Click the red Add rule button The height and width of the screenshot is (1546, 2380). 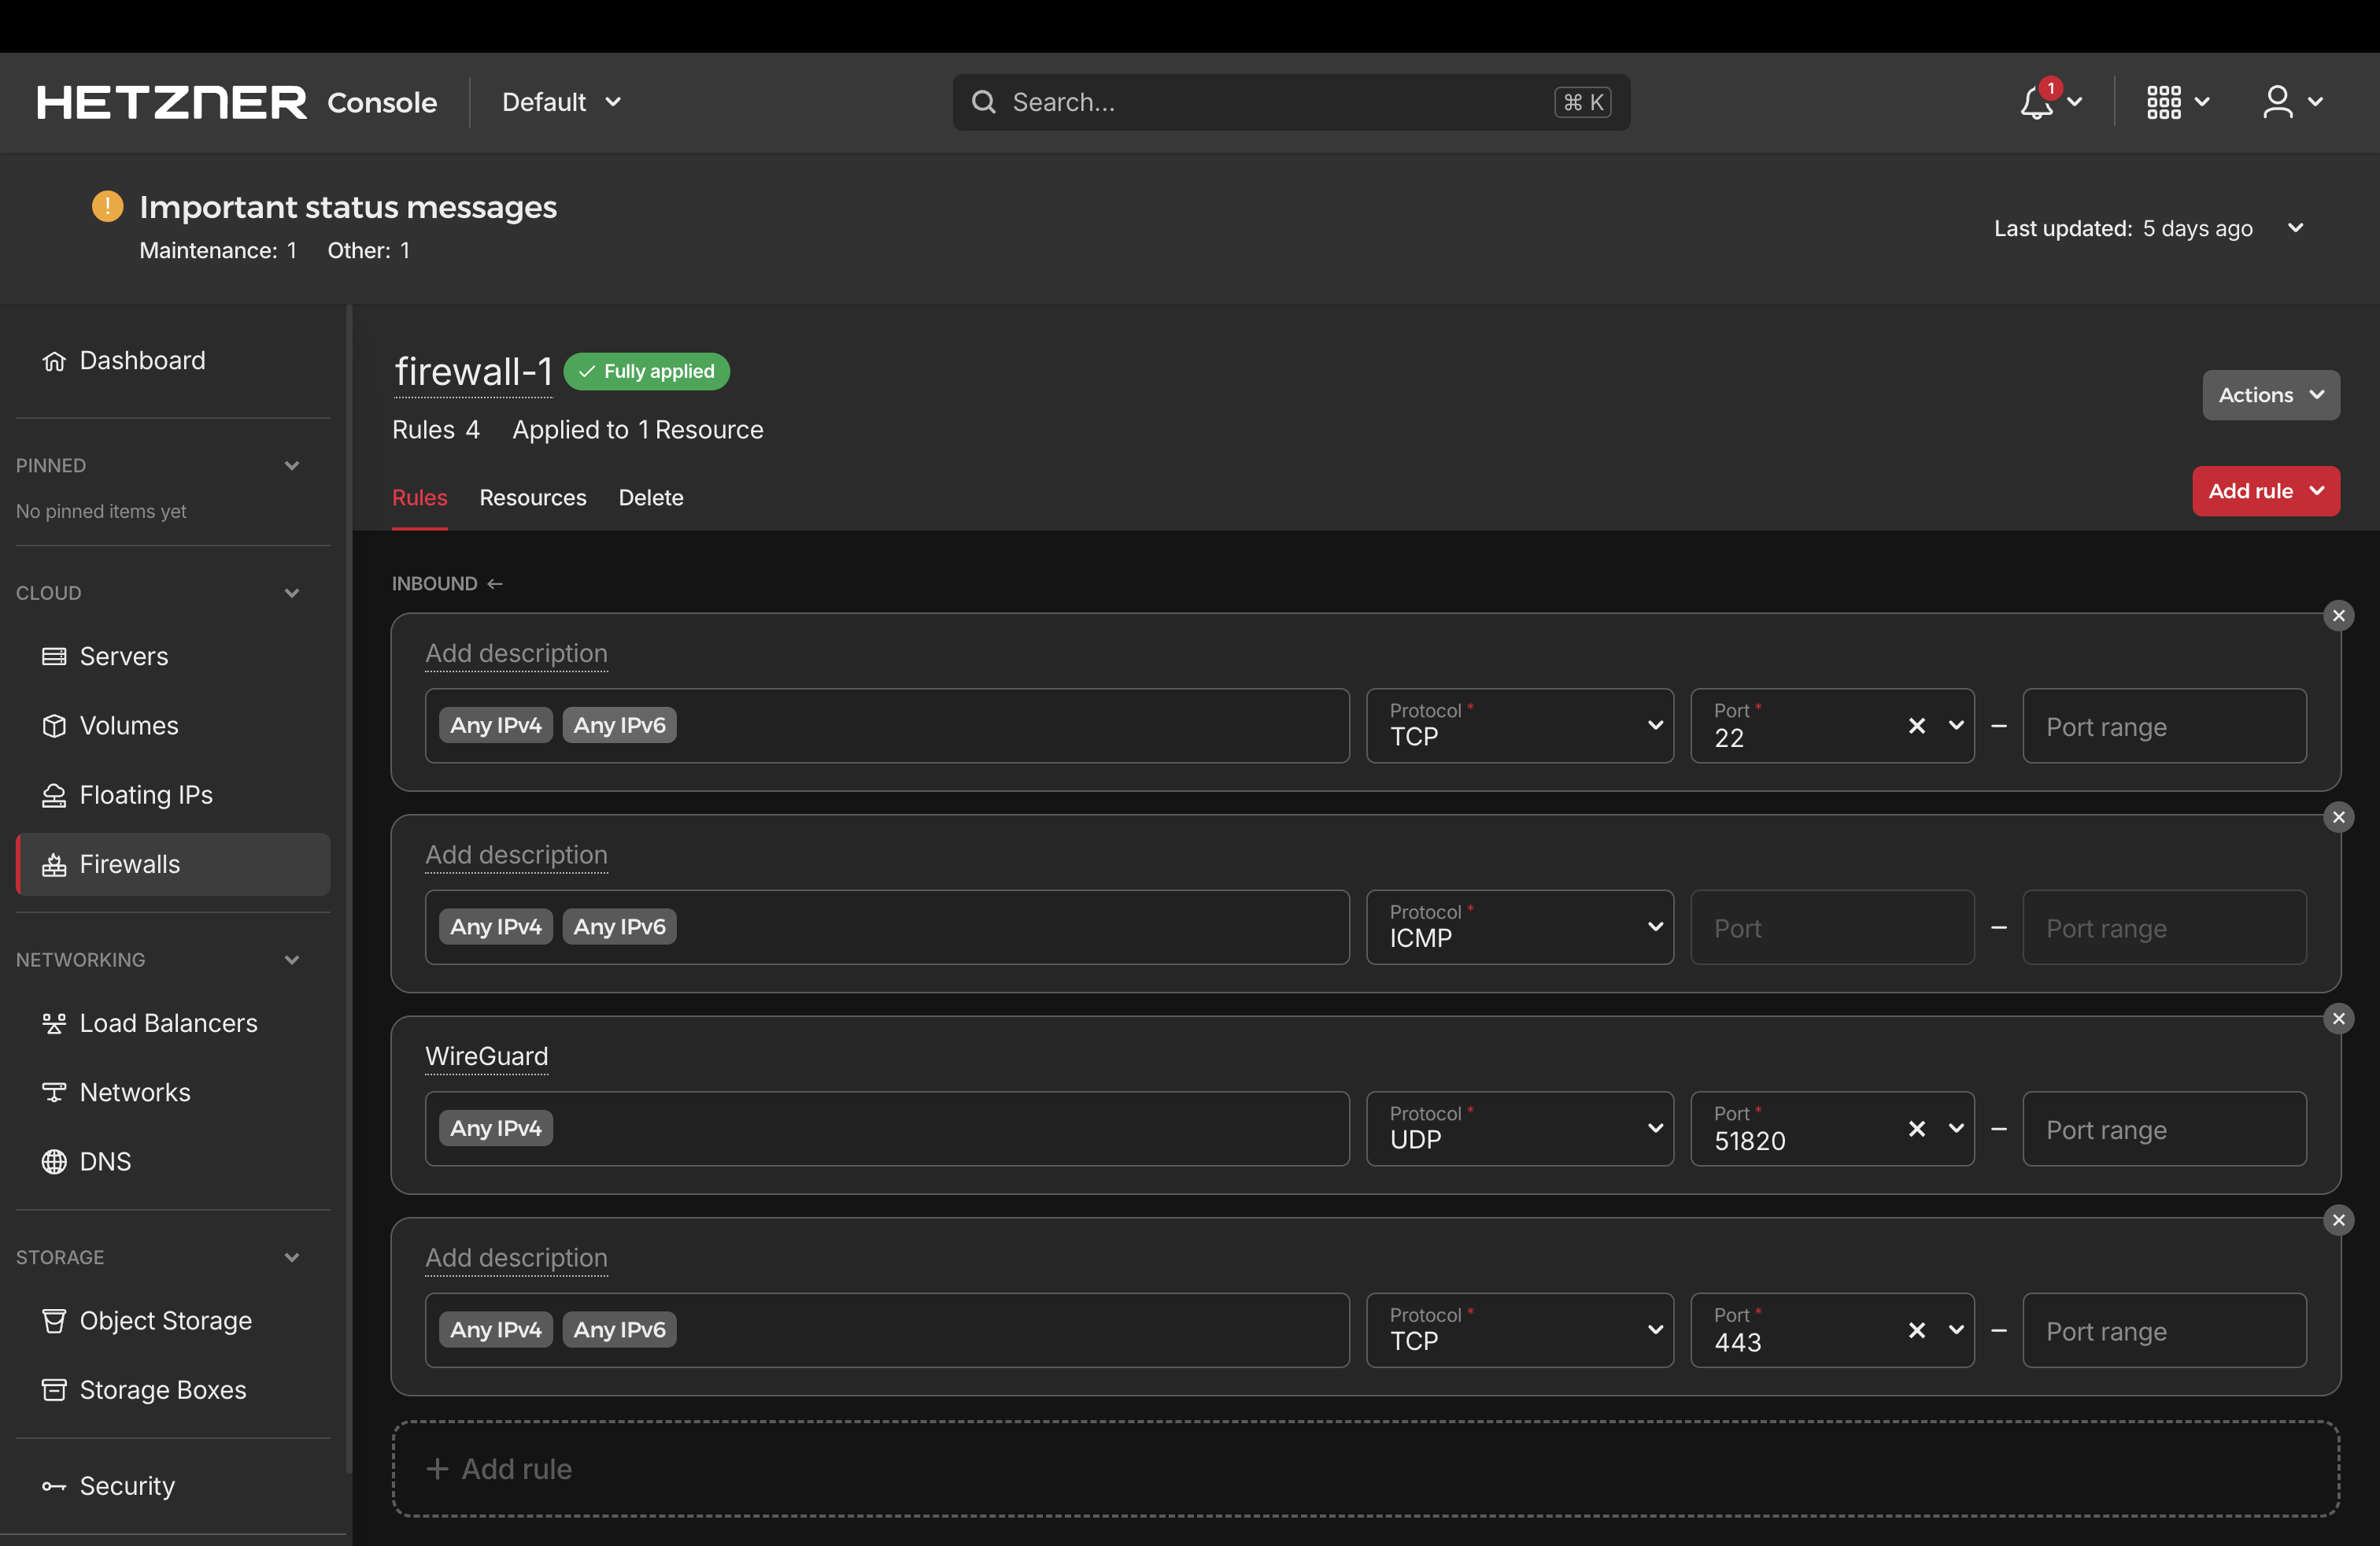coord(2265,491)
